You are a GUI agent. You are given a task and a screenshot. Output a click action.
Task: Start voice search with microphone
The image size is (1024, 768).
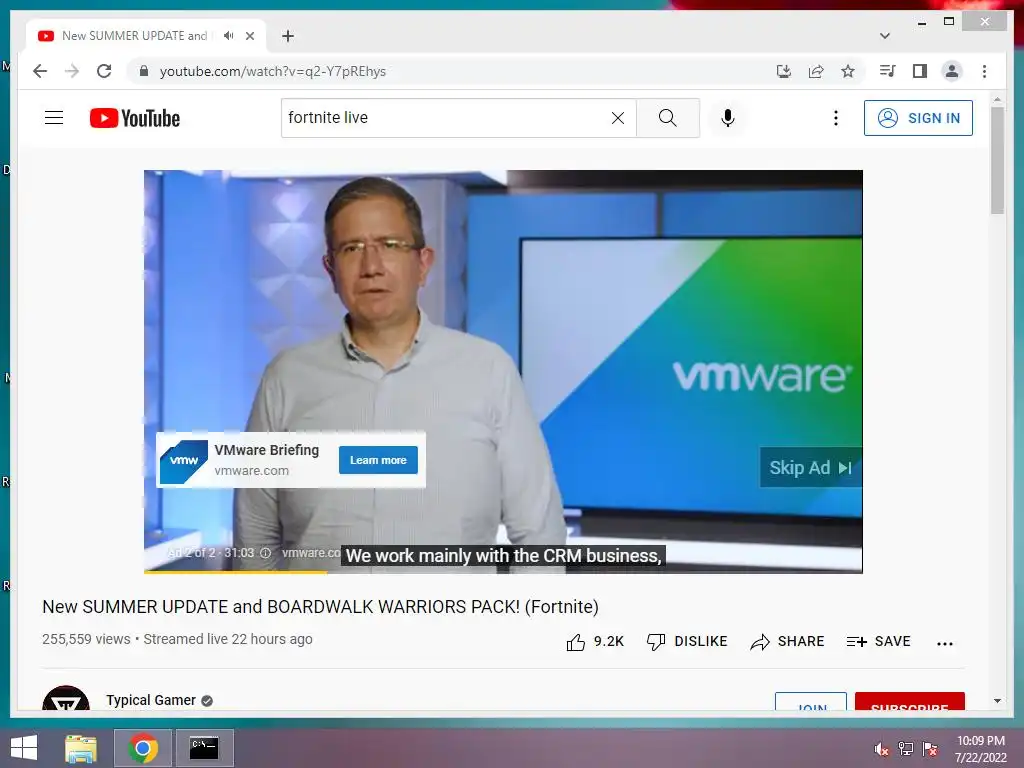coord(728,118)
